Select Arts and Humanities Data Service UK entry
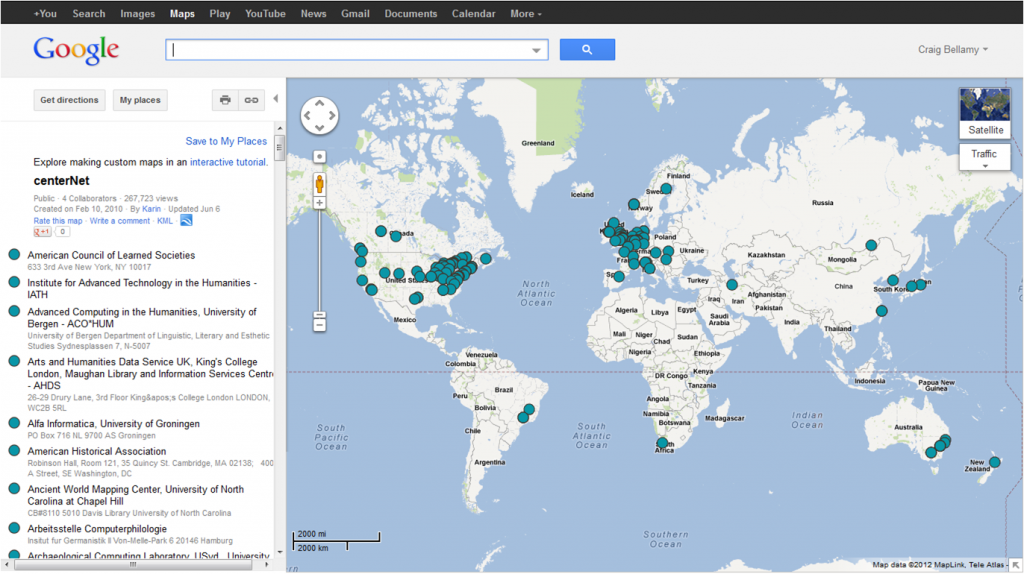Viewport: 1024px width, 574px height. [x=150, y=374]
